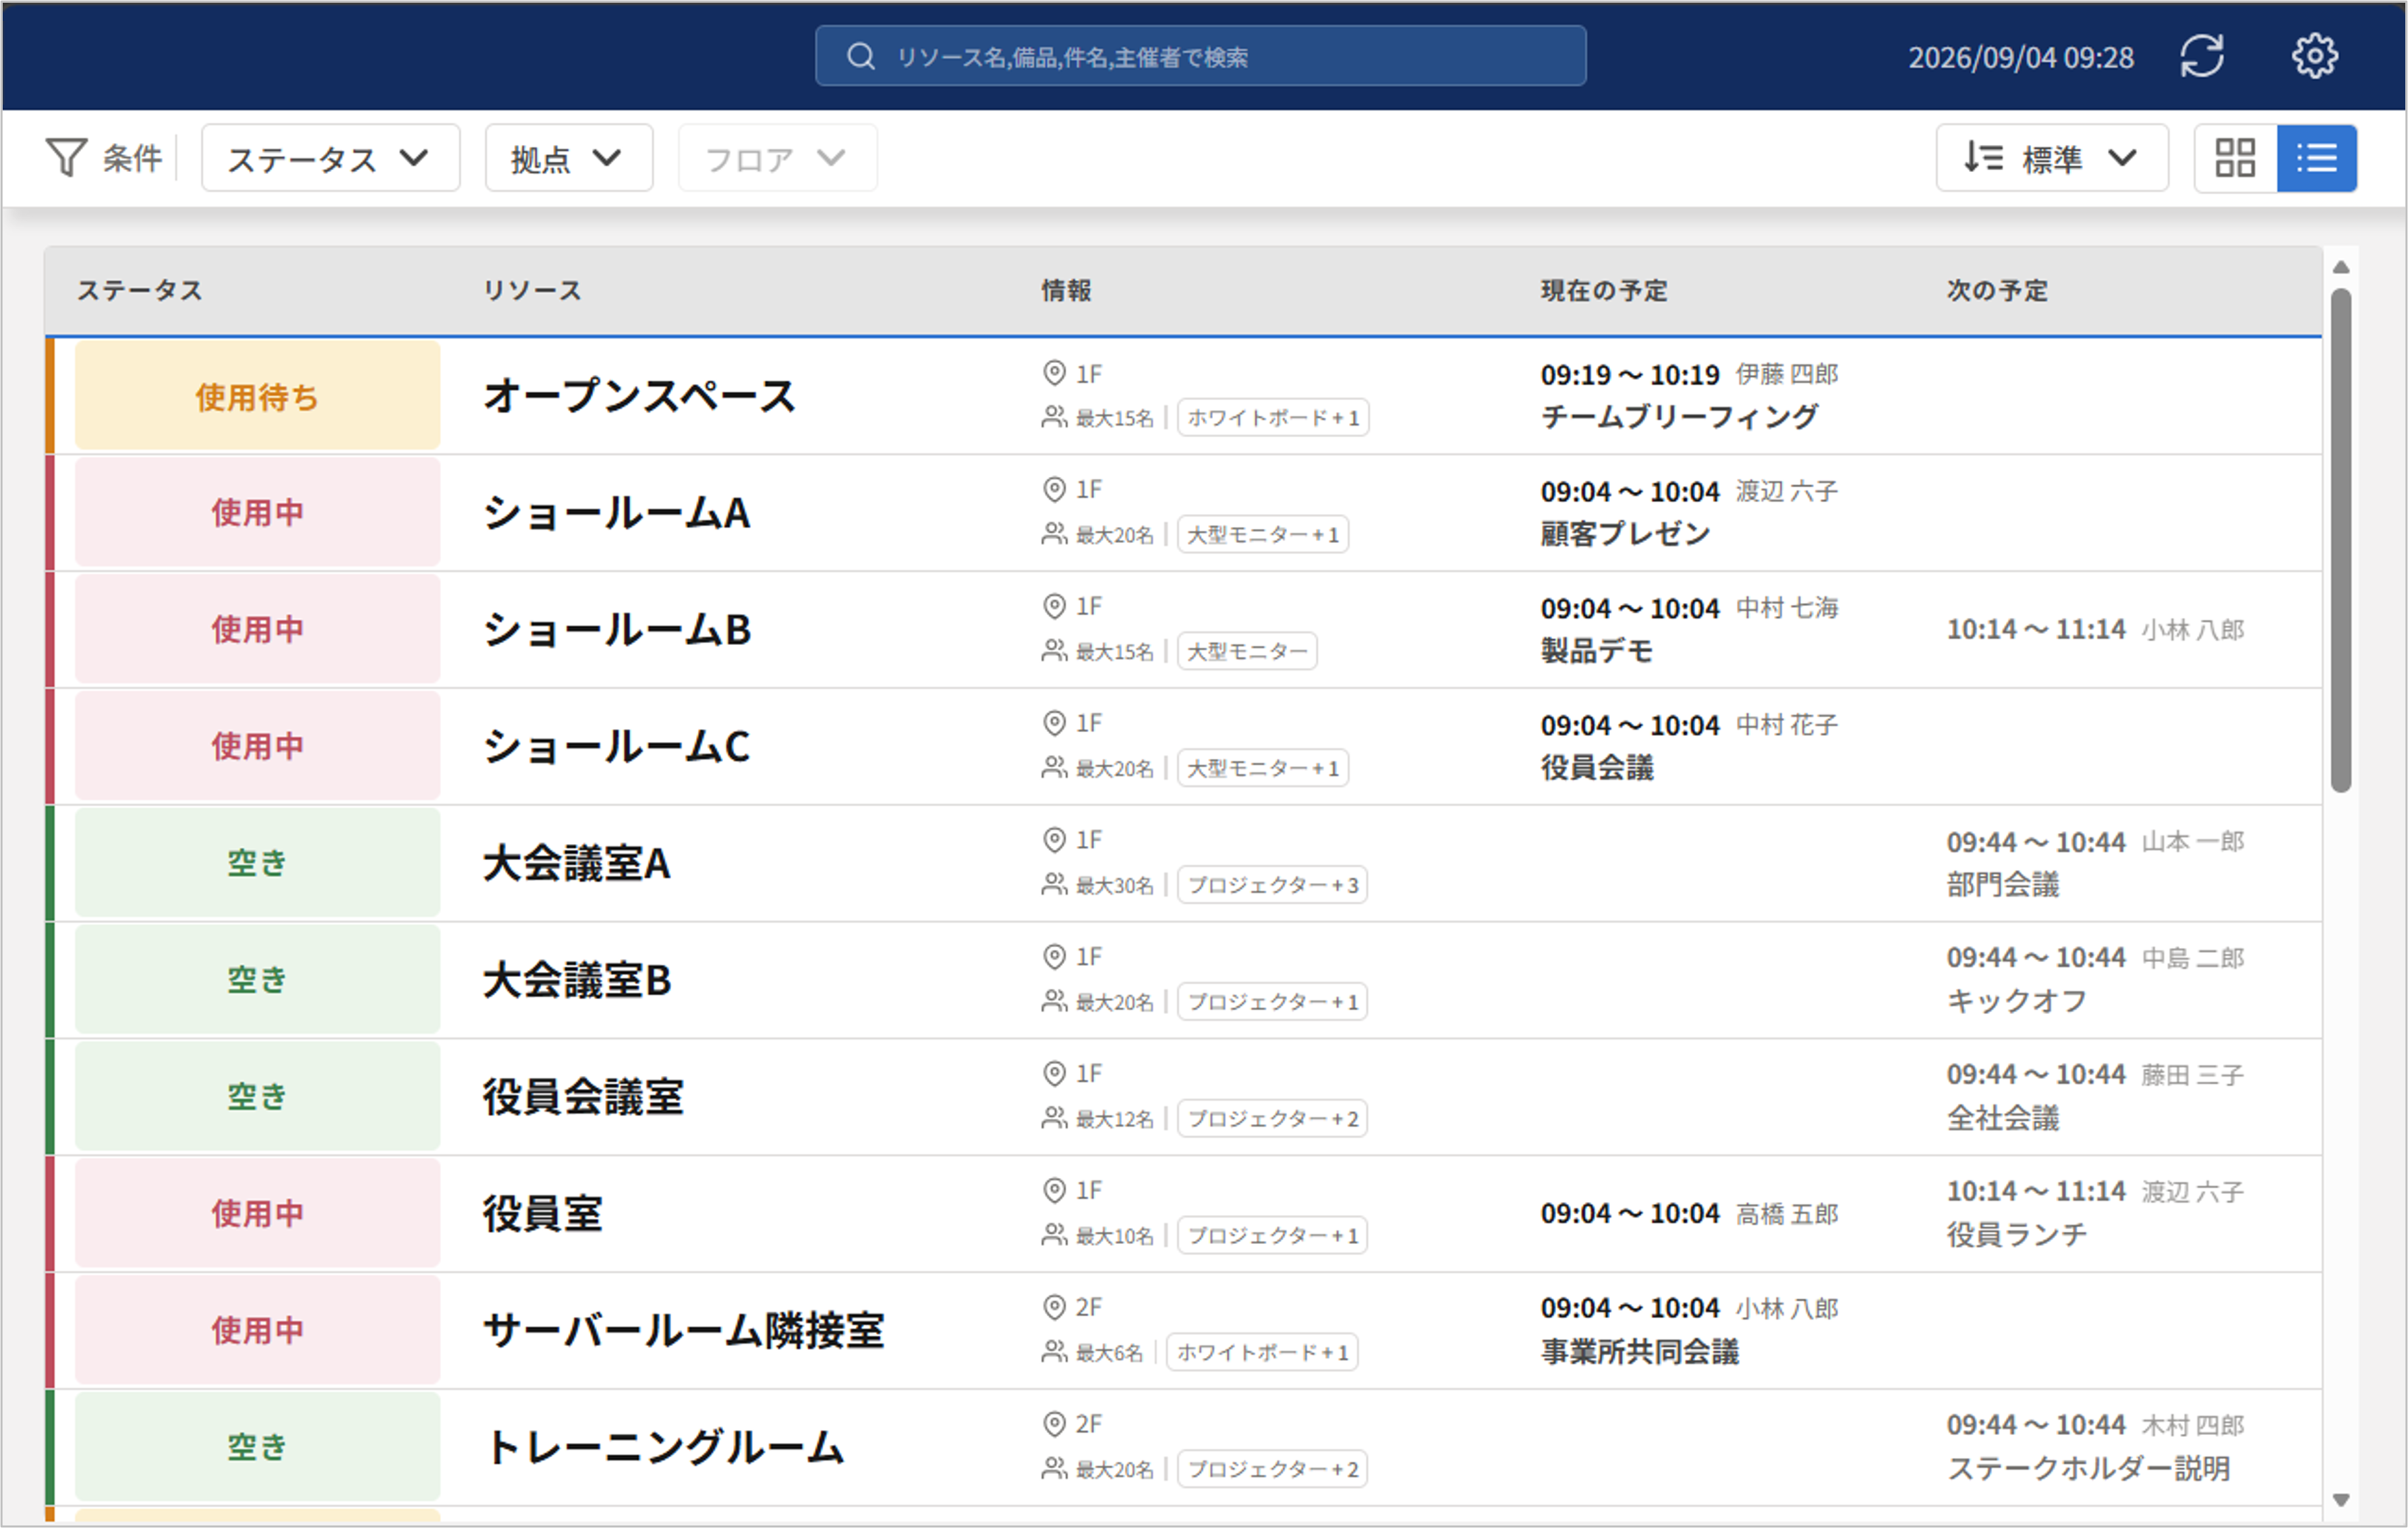
Task: Click the 情報 column header
Action: coord(1066,290)
